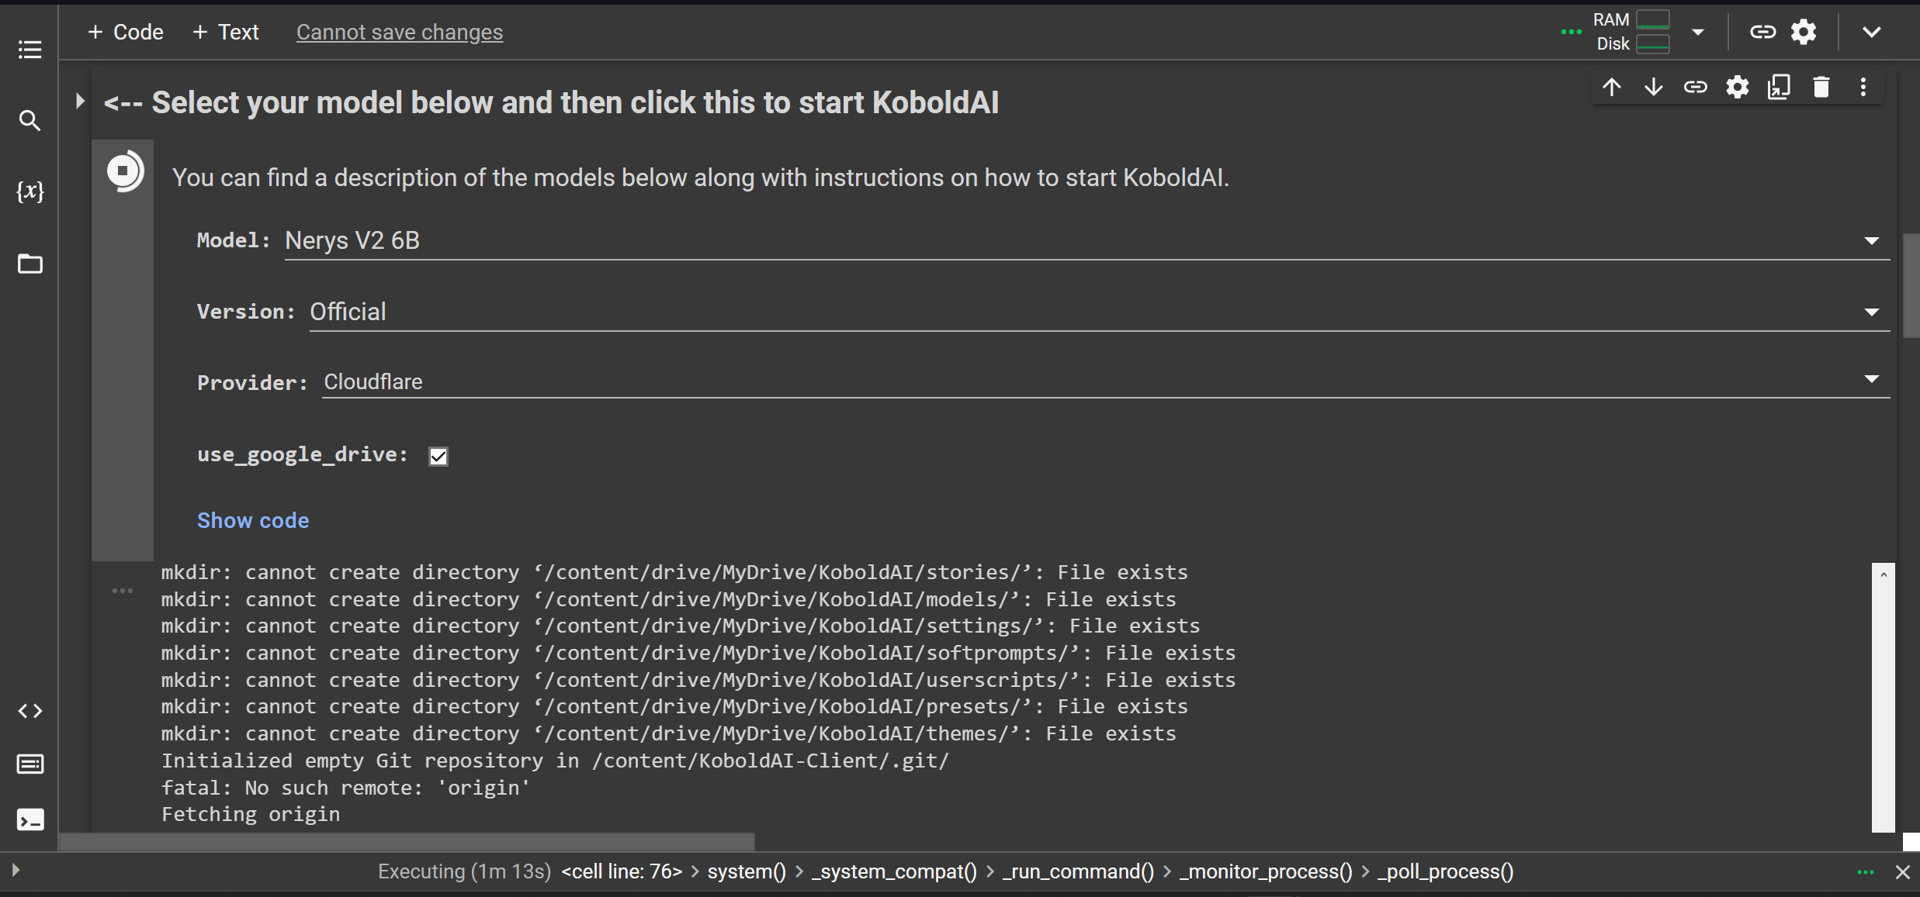1920x897 pixels.
Task: Open the Files folder panel
Action: (30, 264)
